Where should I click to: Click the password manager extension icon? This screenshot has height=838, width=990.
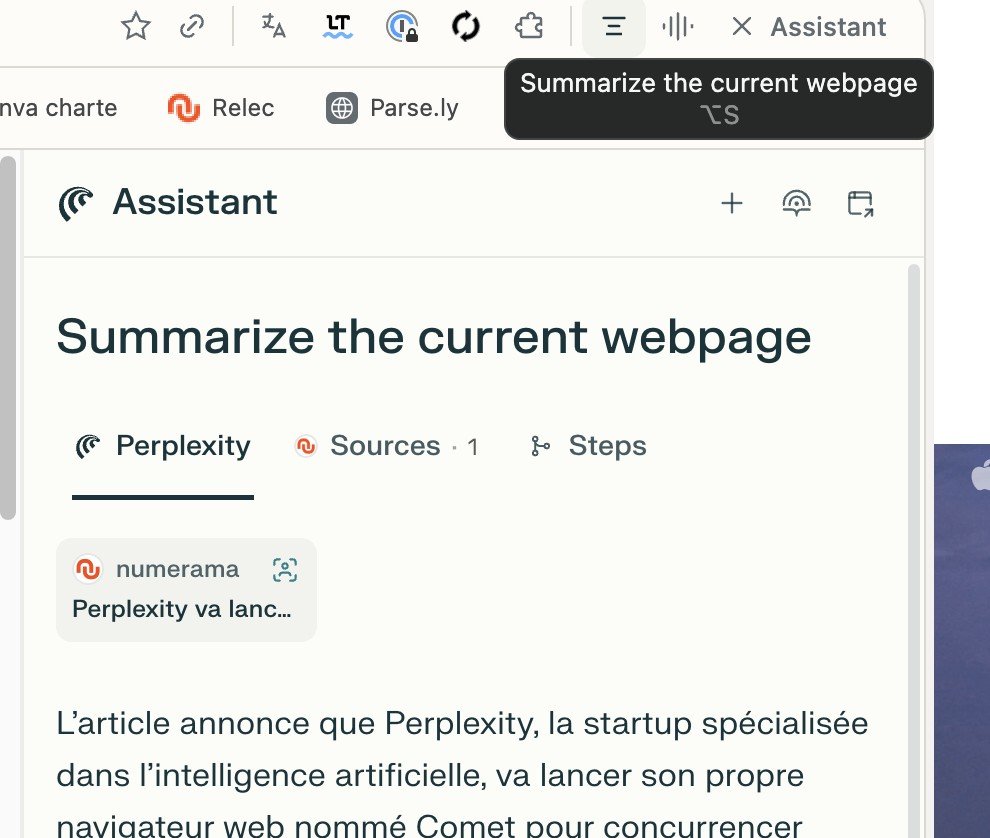[402, 27]
